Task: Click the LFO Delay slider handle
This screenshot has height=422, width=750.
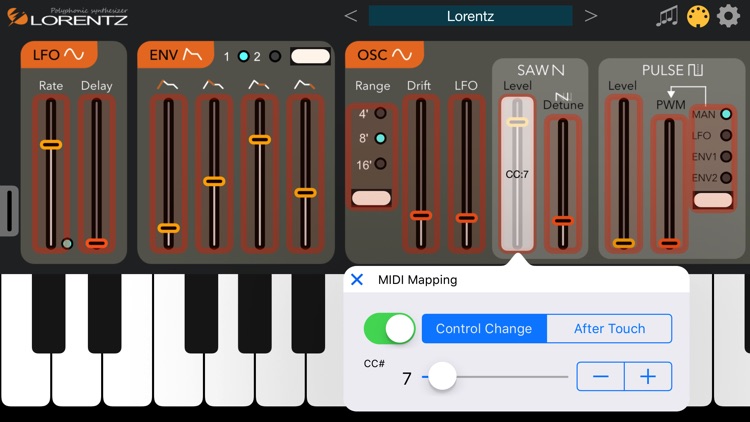Action: 97,243
